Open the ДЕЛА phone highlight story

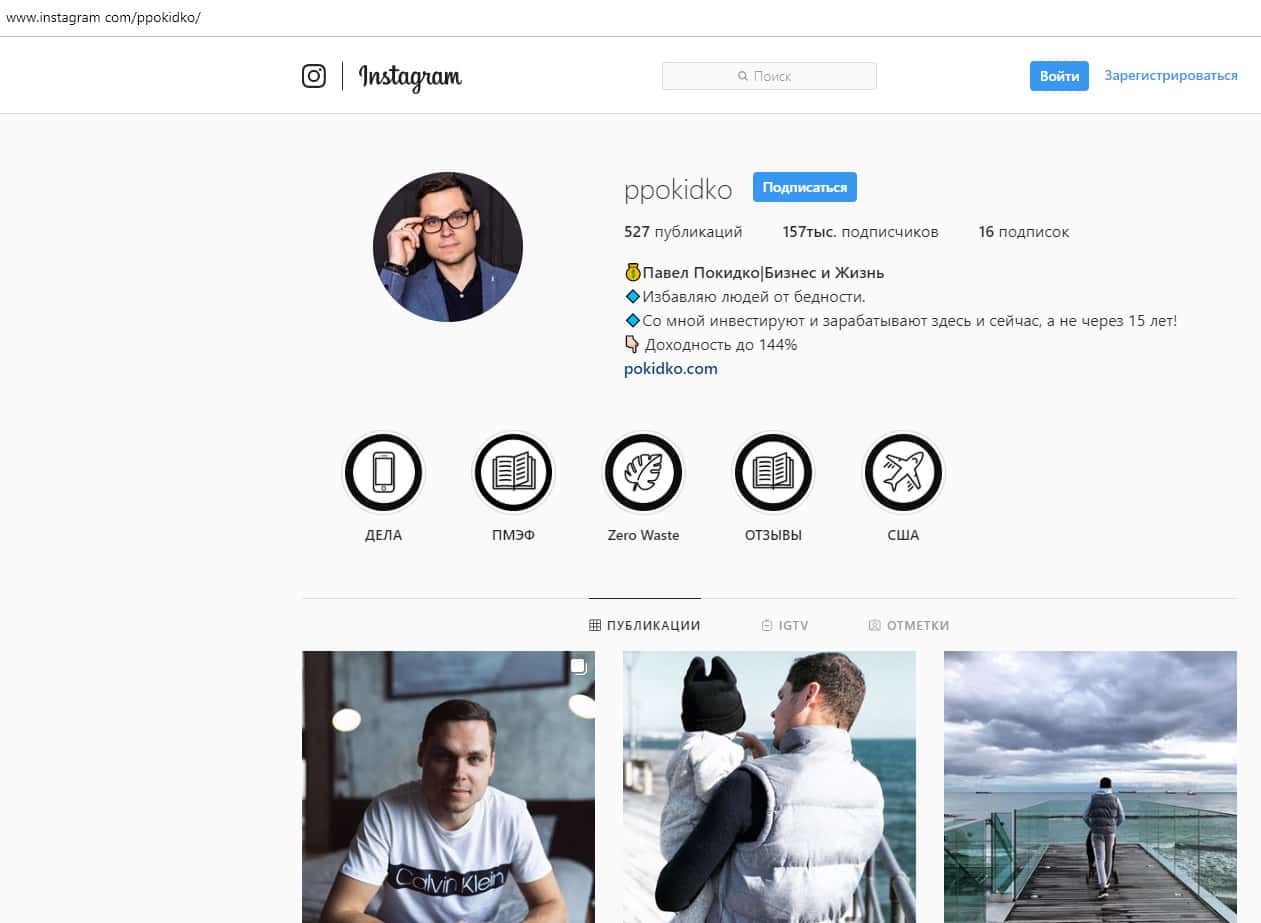tap(383, 473)
